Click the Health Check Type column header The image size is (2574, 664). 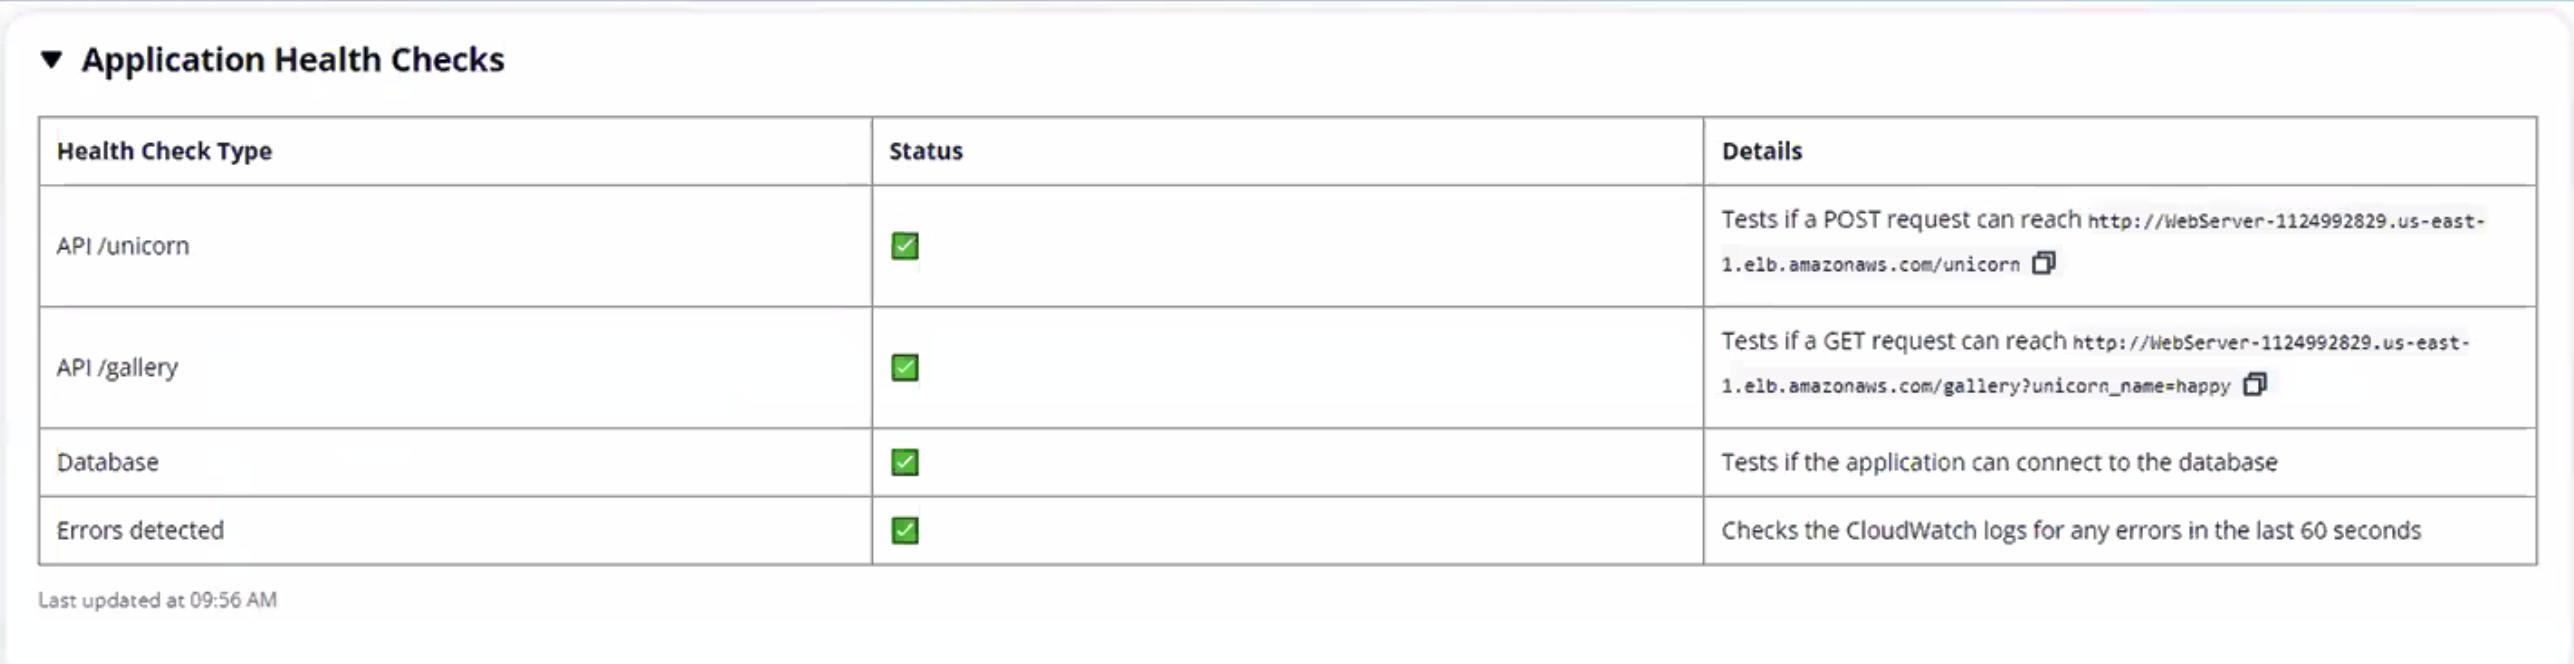[x=164, y=151]
